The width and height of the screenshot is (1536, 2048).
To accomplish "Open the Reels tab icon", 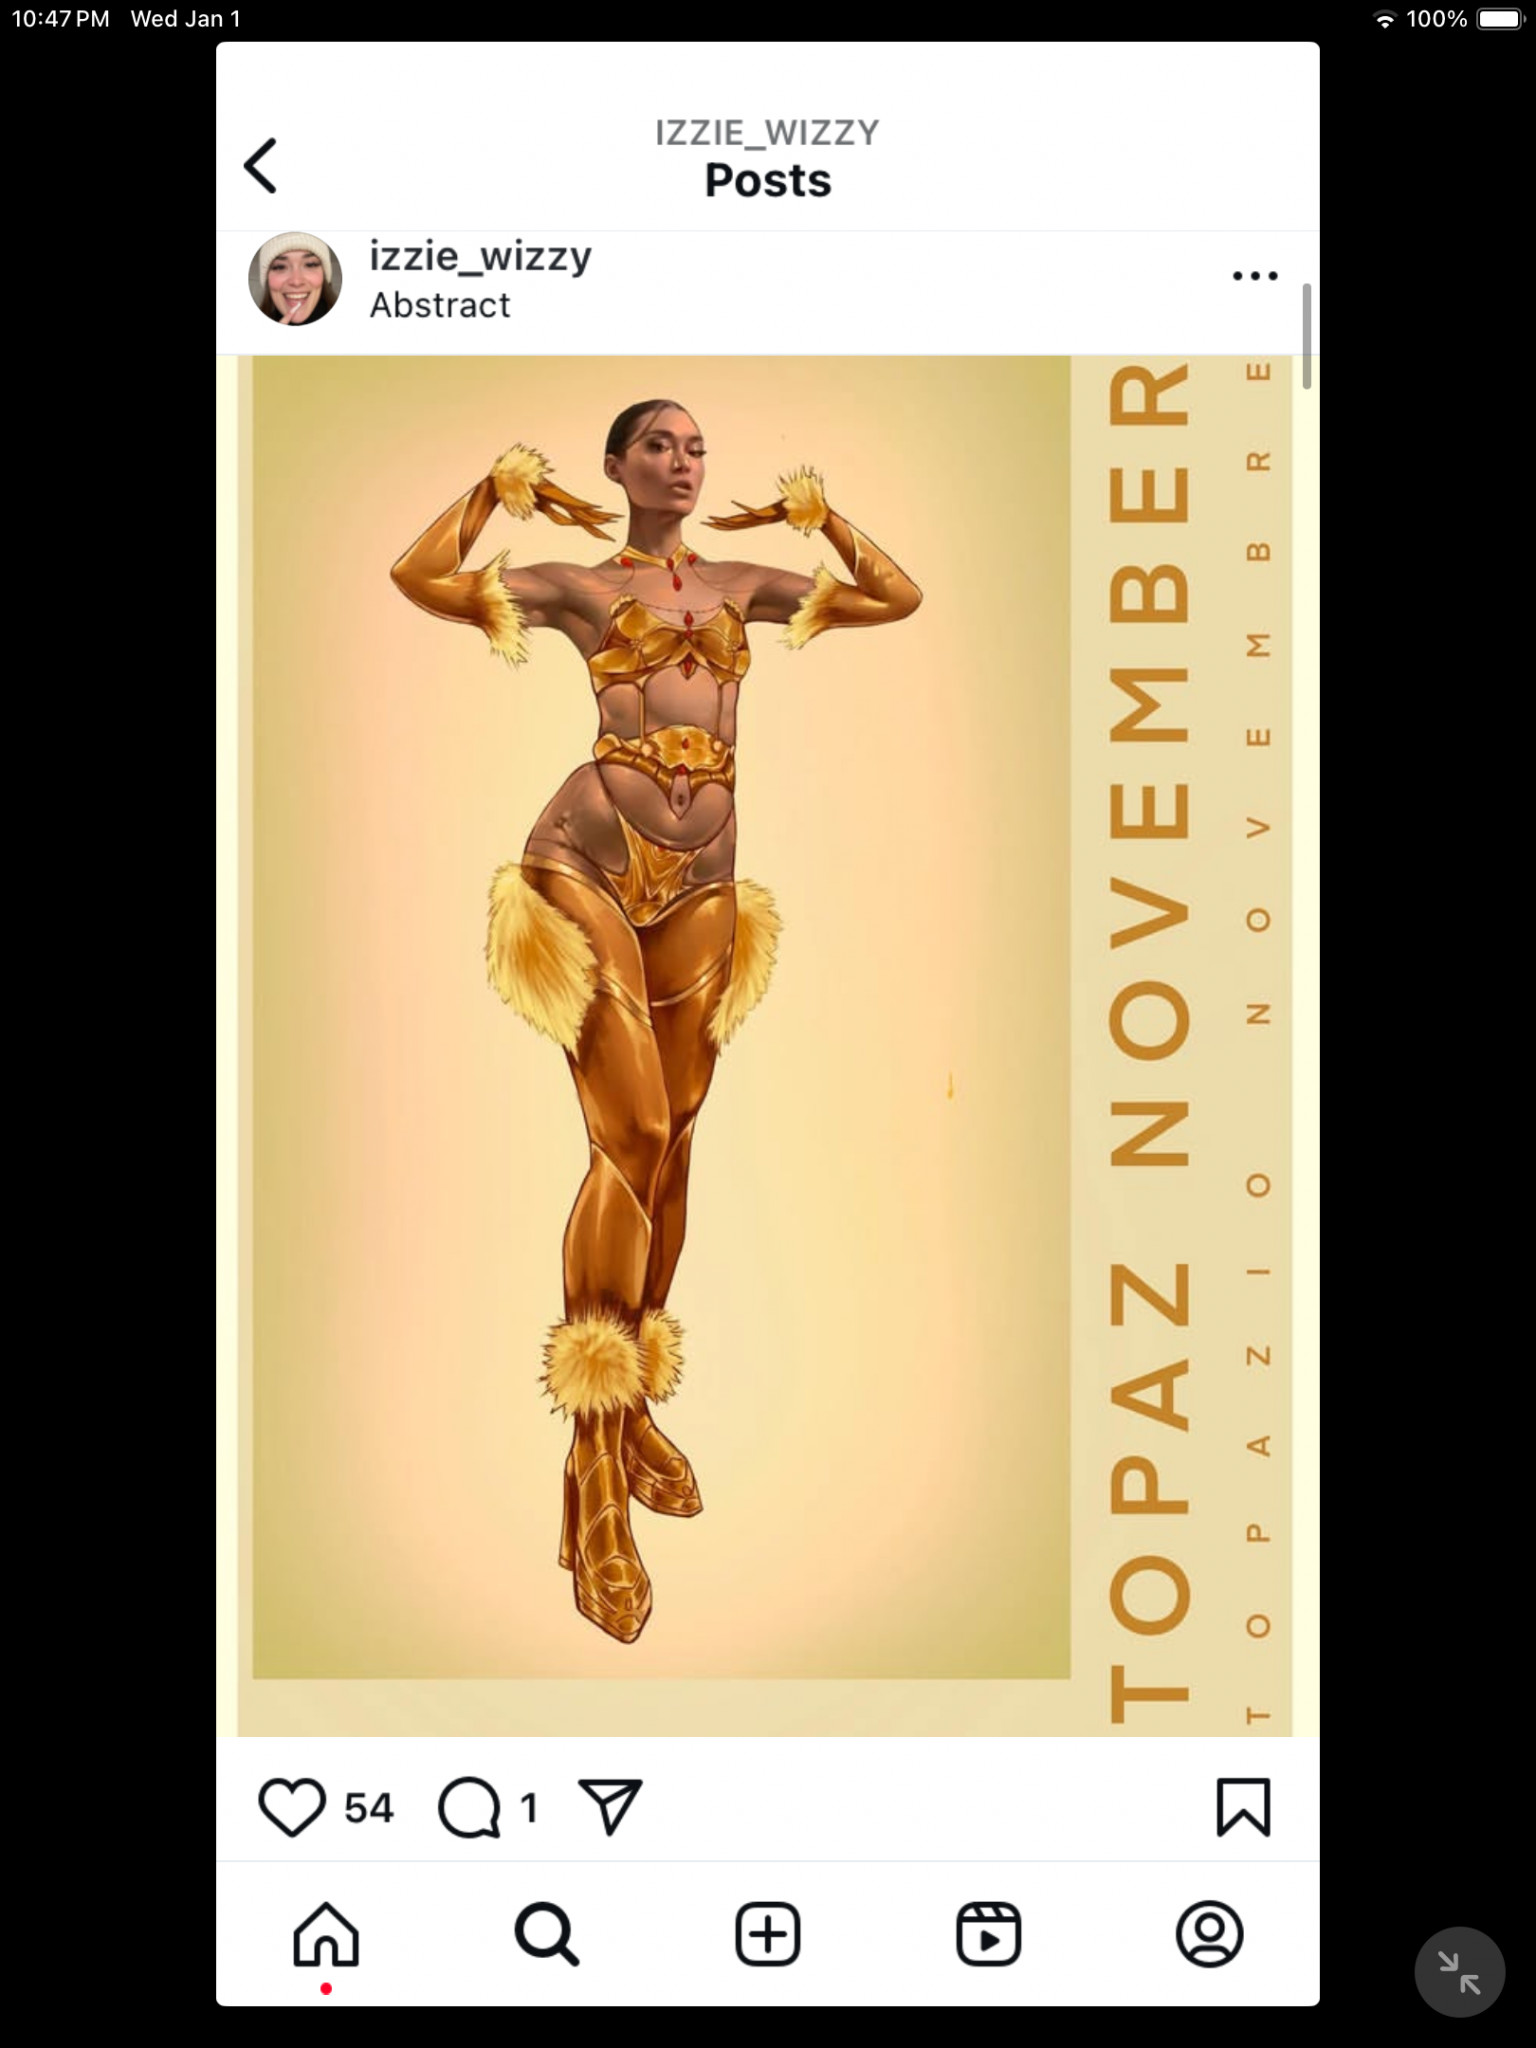I will tap(989, 1934).
